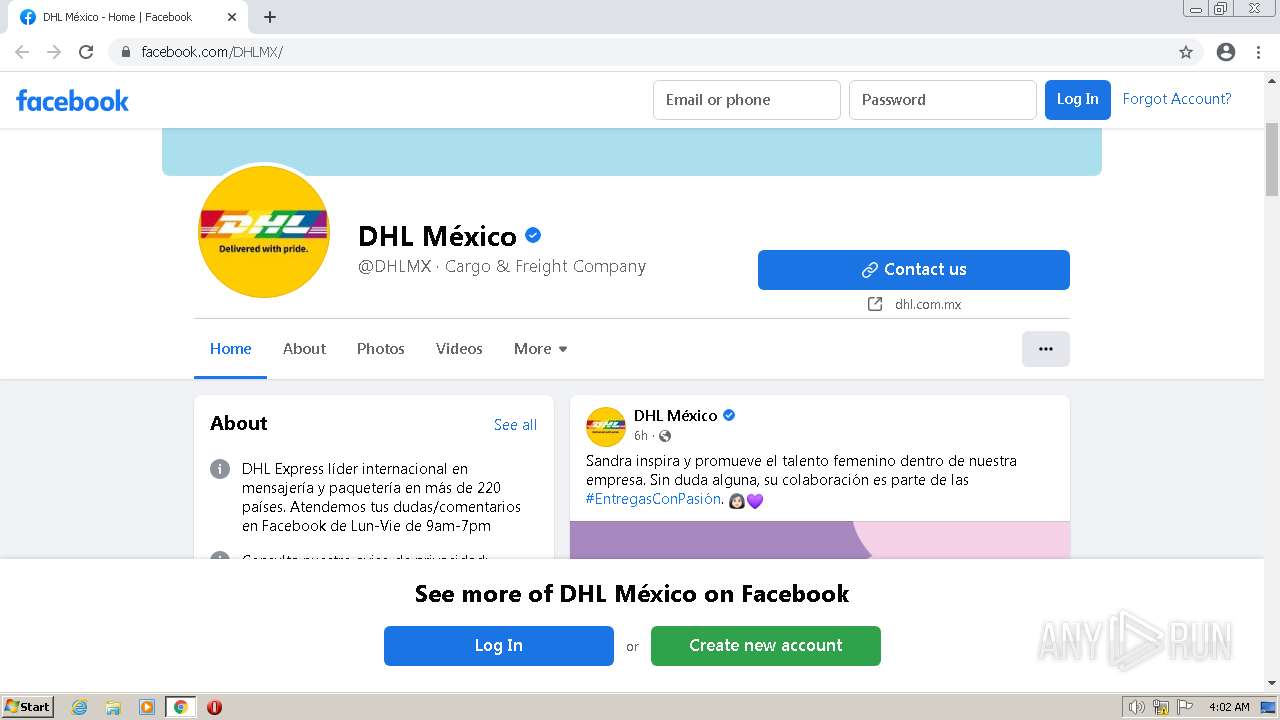Click Forgot Account? link

click(x=1177, y=99)
